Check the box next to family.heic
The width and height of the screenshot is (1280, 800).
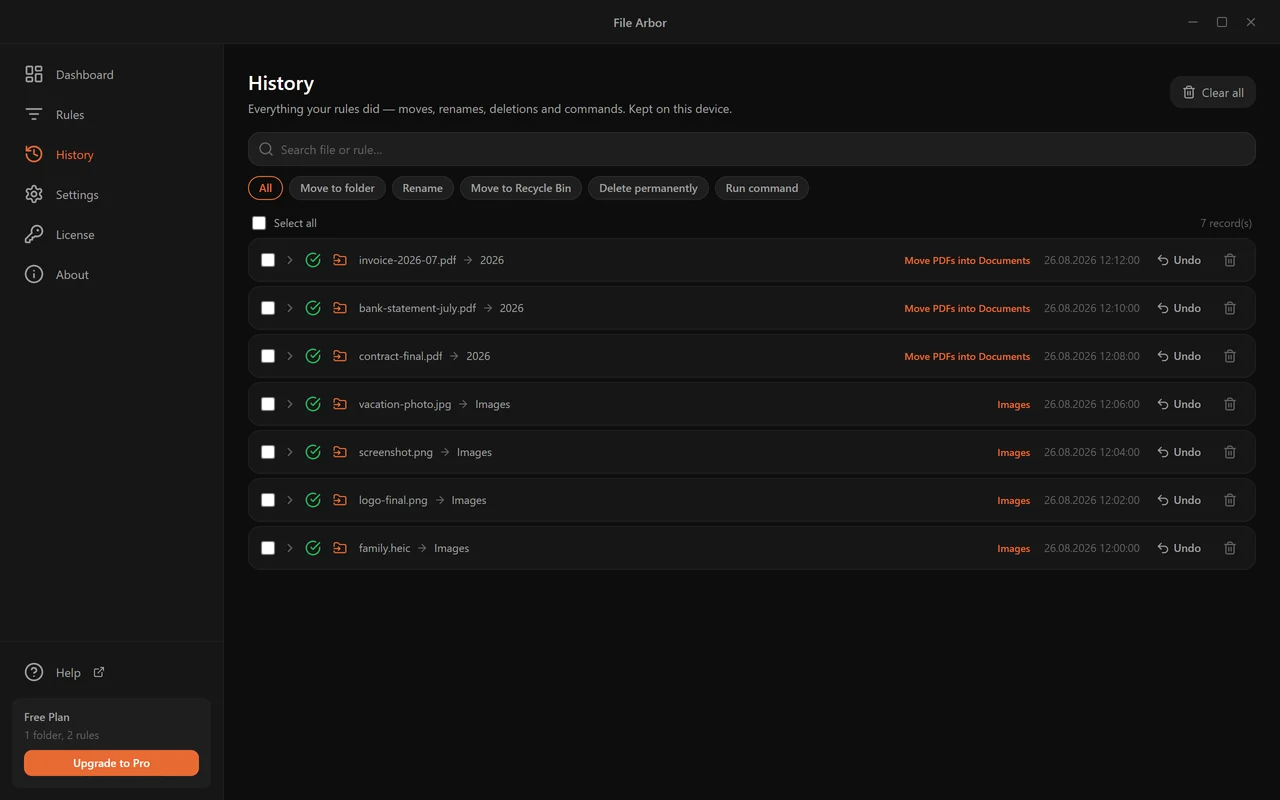click(268, 548)
